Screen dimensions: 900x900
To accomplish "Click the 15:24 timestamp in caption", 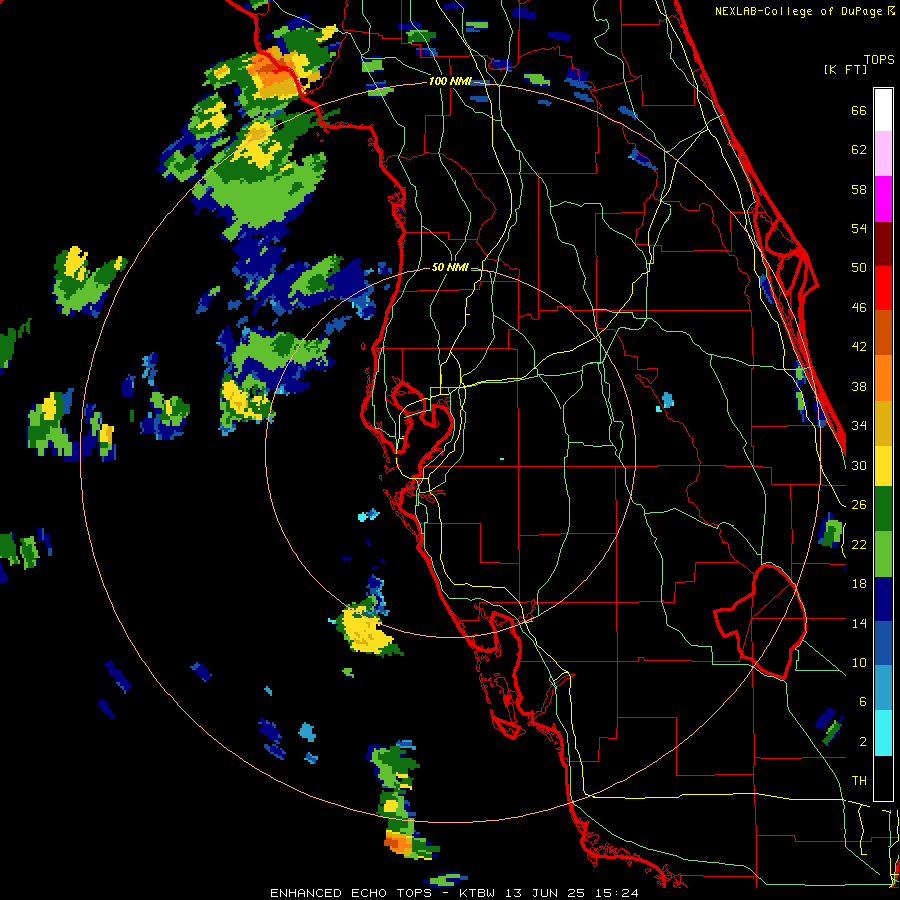I will pyautogui.click(x=616, y=893).
